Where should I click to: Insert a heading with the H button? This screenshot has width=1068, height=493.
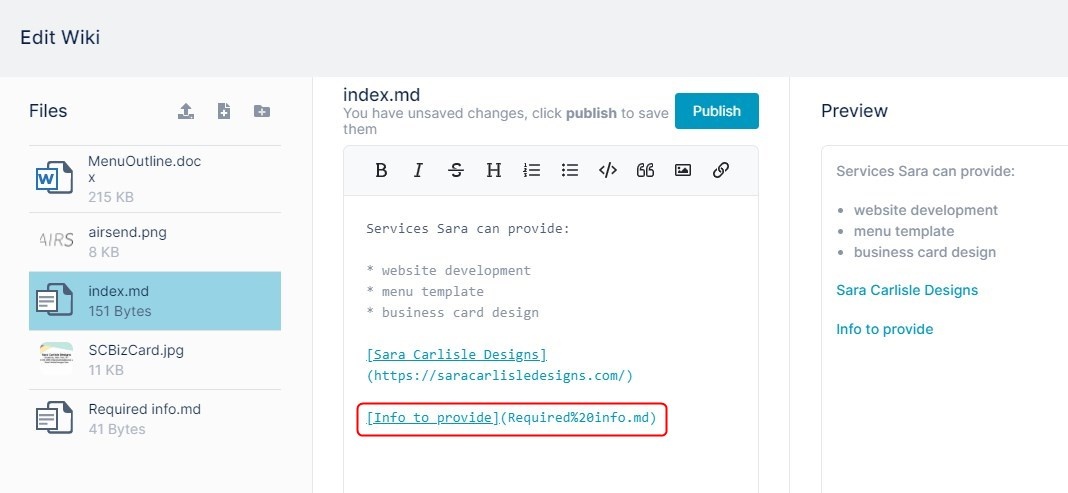494,170
